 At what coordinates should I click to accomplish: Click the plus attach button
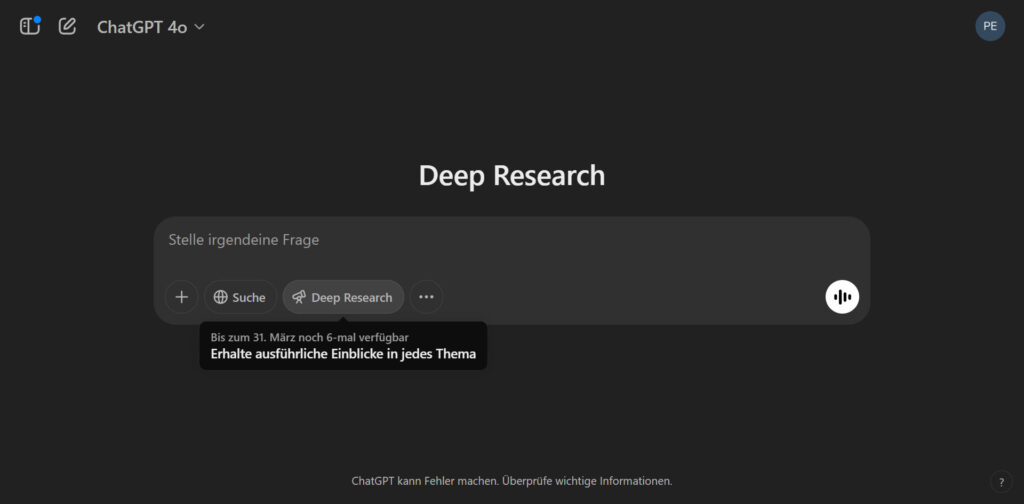[x=182, y=297]
